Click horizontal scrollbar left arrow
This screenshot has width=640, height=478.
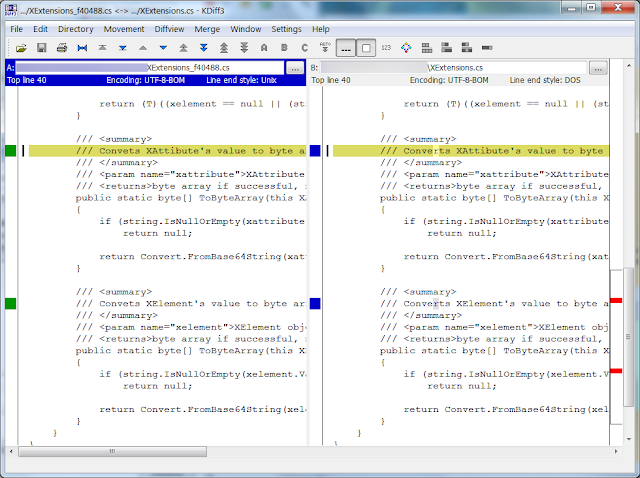[x=11, y=451]
